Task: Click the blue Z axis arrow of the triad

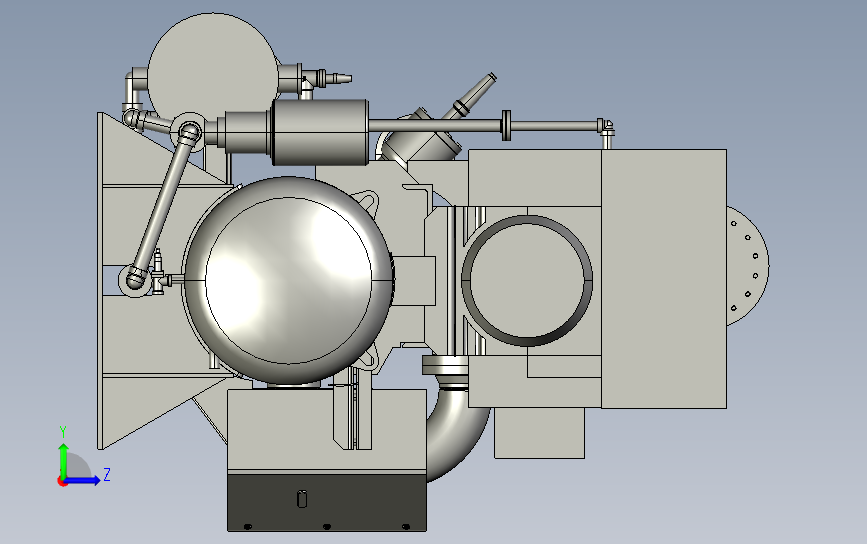Action: [83, 480]
